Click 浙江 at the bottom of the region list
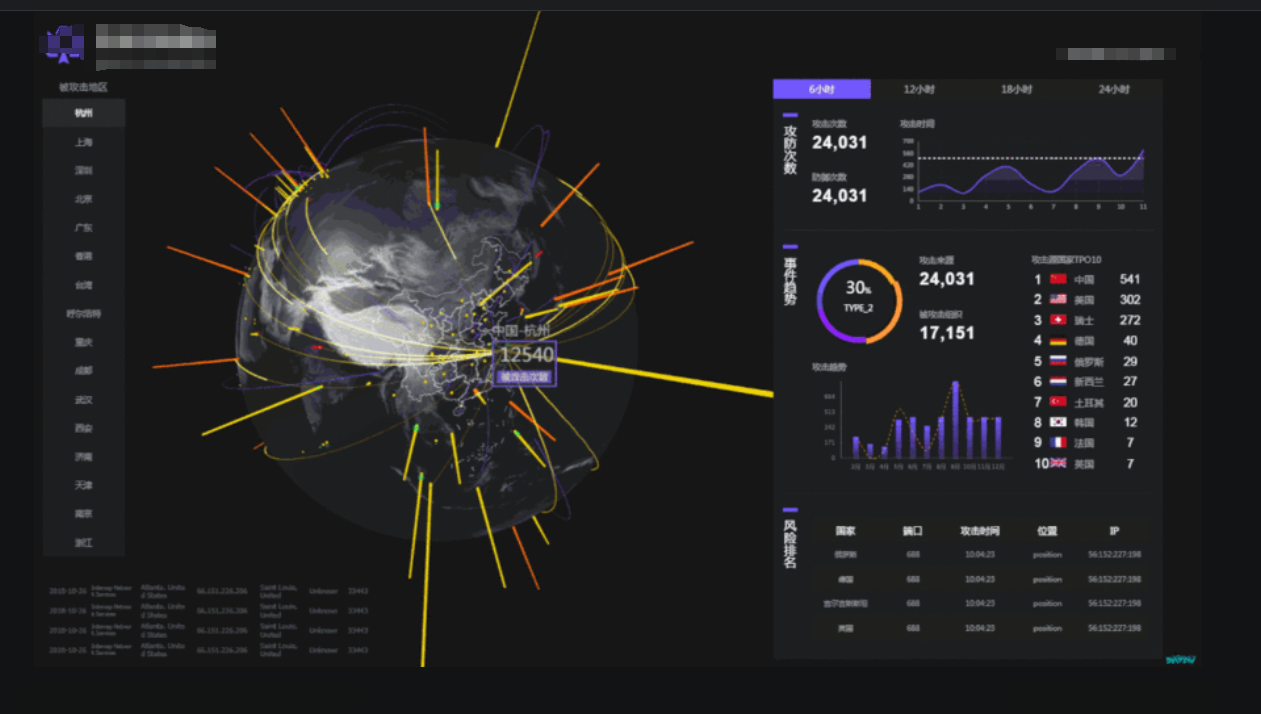Screen dimensions: 1261x714 (83, 542)
